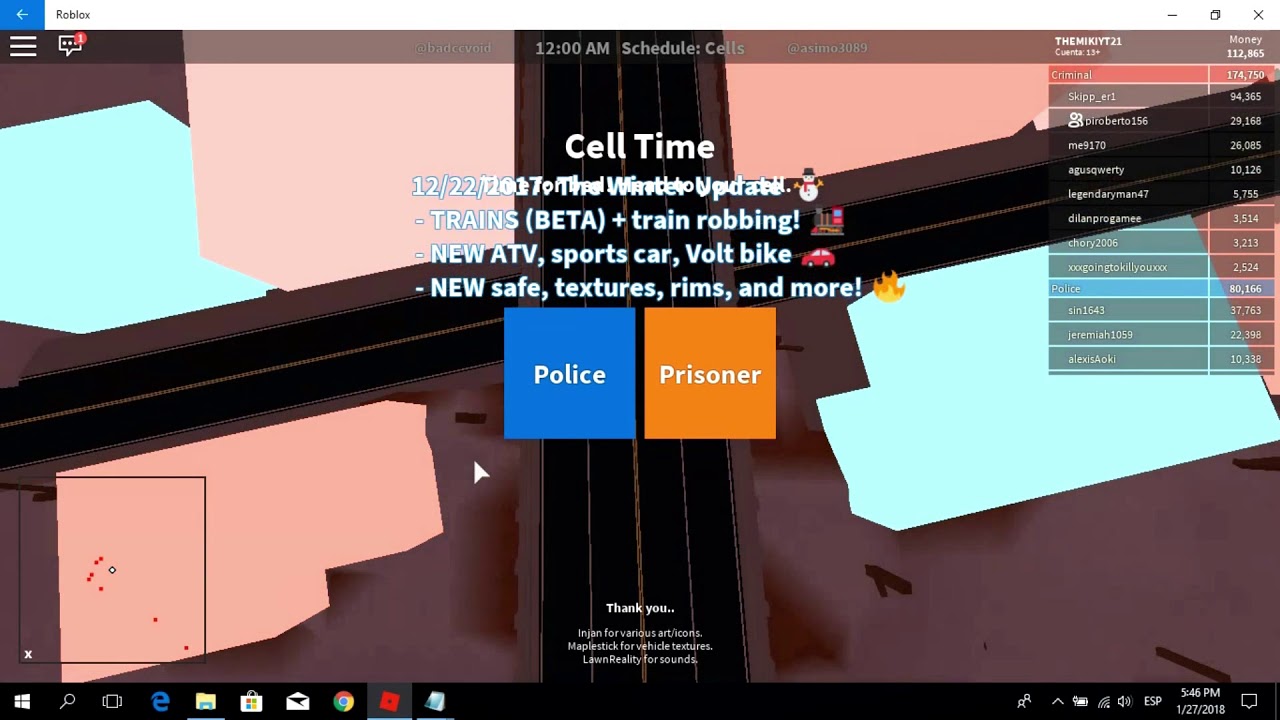The width and height of the screenshot is (1280, 720).
Task: Click LawnReality for sounds credit
Action: pyautogui.click(x=640, y=659)
